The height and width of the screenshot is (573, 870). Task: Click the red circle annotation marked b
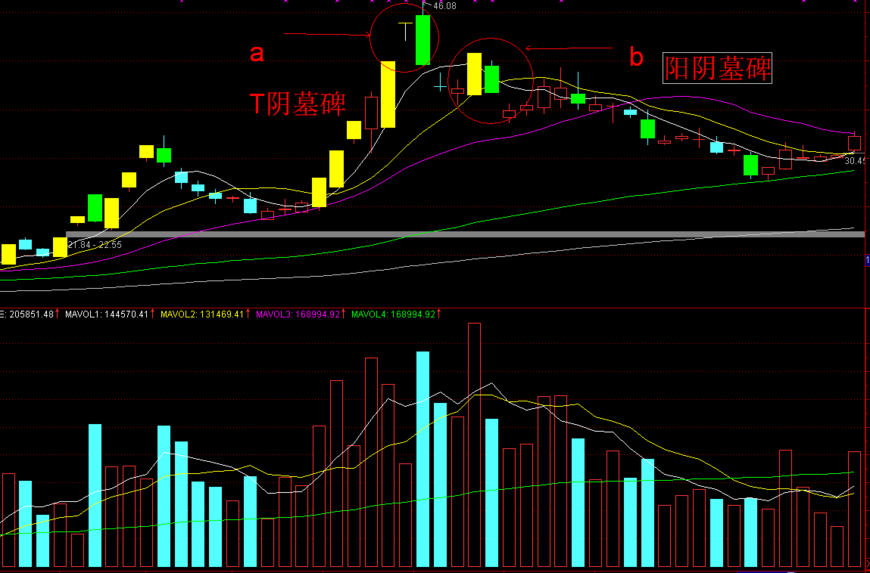(x=489, y=83)
